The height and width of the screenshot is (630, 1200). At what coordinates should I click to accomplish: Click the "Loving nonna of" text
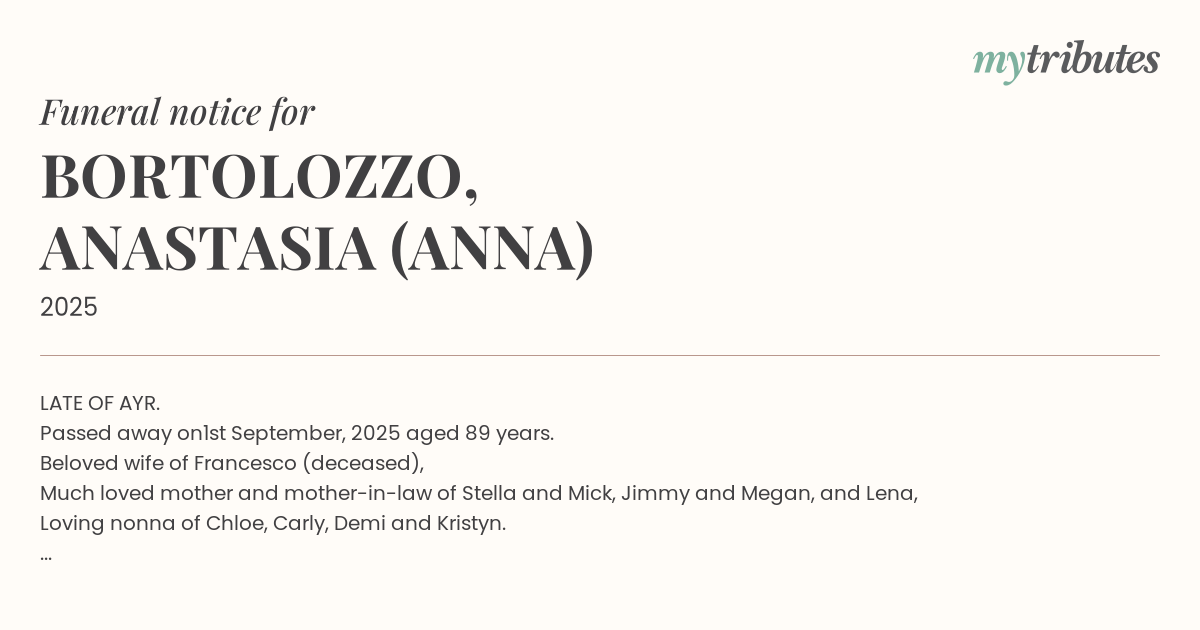[x=120, y=523]
